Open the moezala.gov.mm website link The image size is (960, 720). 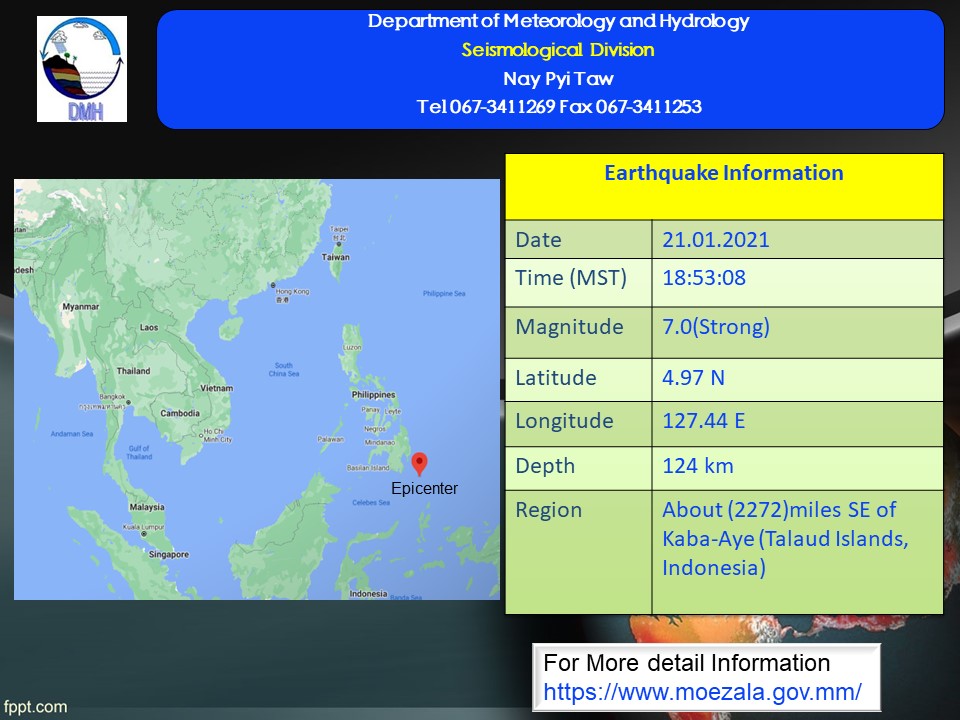[702, 692]
